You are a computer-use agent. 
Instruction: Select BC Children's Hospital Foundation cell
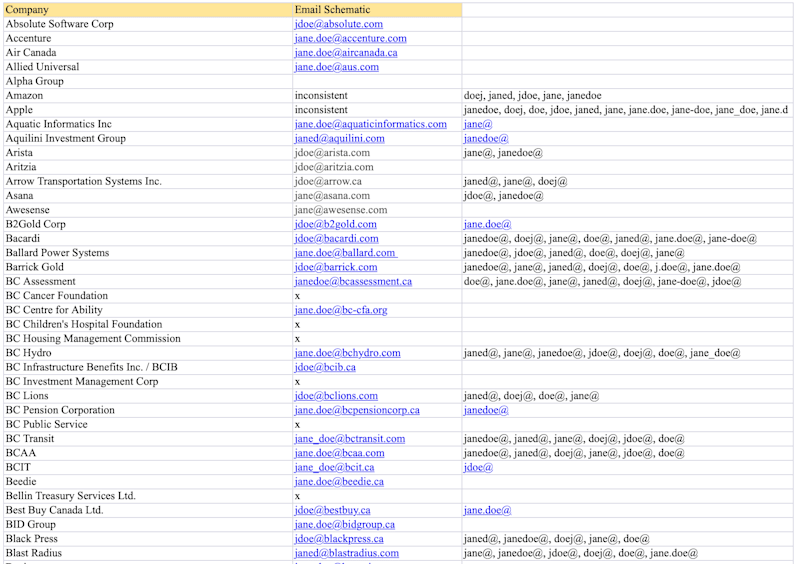[148, 324]
